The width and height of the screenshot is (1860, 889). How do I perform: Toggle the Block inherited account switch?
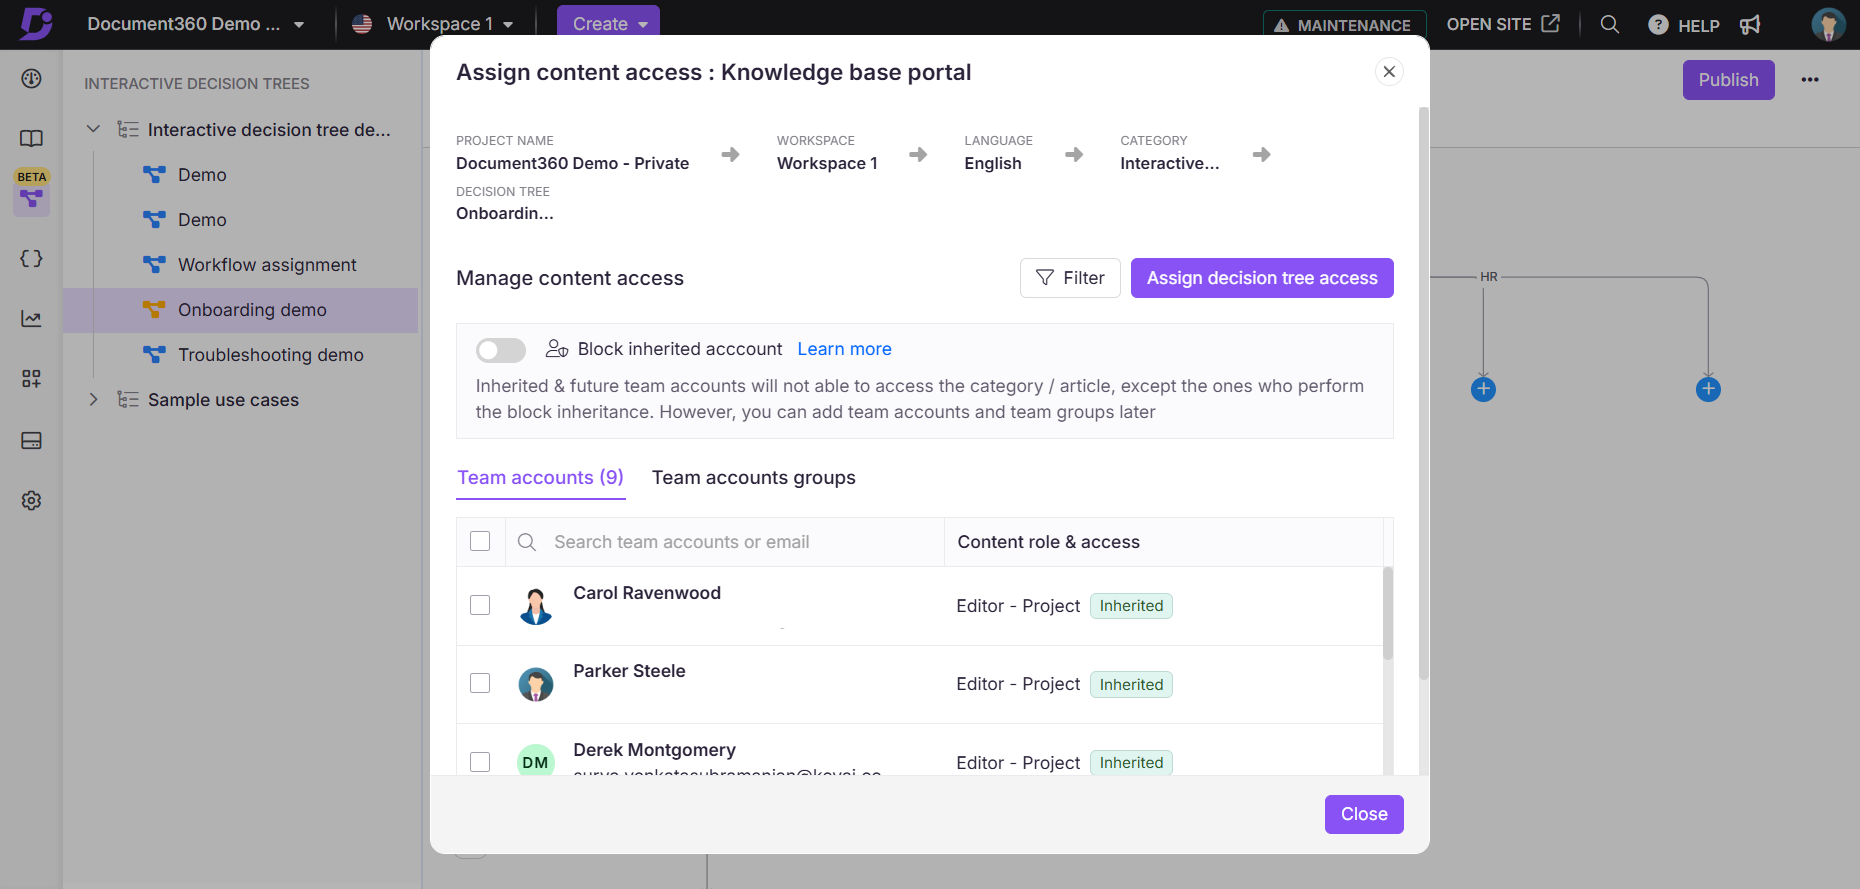coord(501,349)
